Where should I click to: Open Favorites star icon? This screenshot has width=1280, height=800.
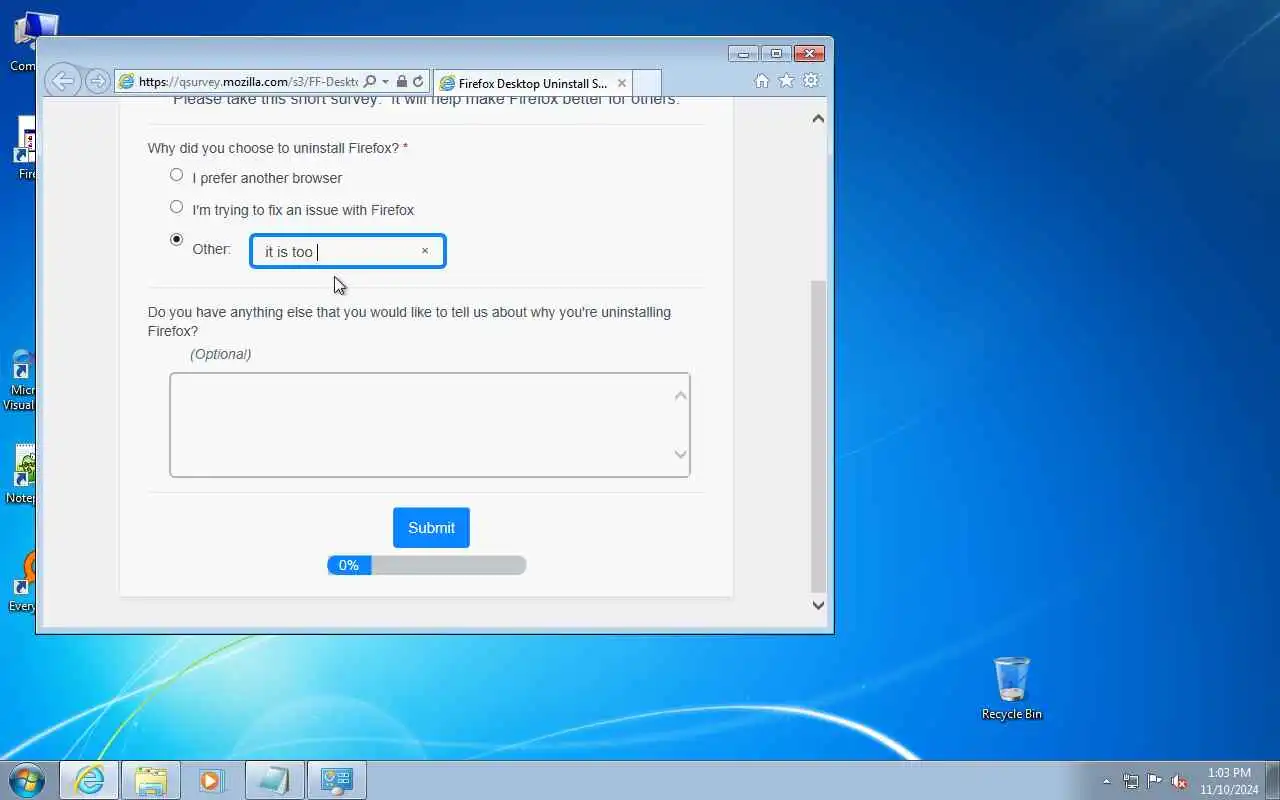point(787,81)
